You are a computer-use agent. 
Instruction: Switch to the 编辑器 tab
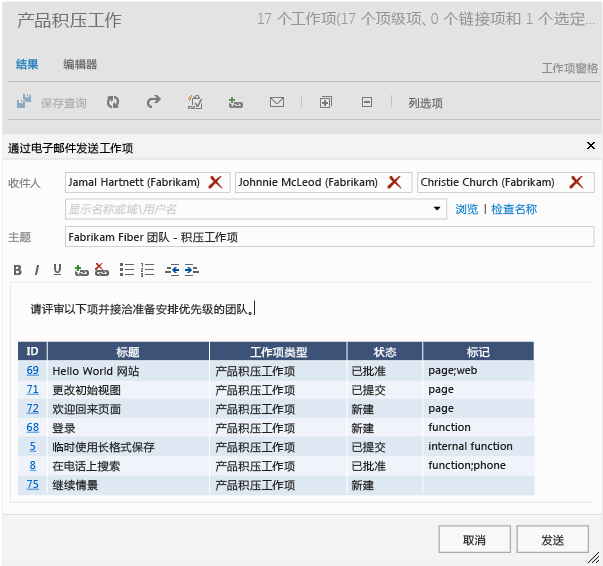point(80,64)
